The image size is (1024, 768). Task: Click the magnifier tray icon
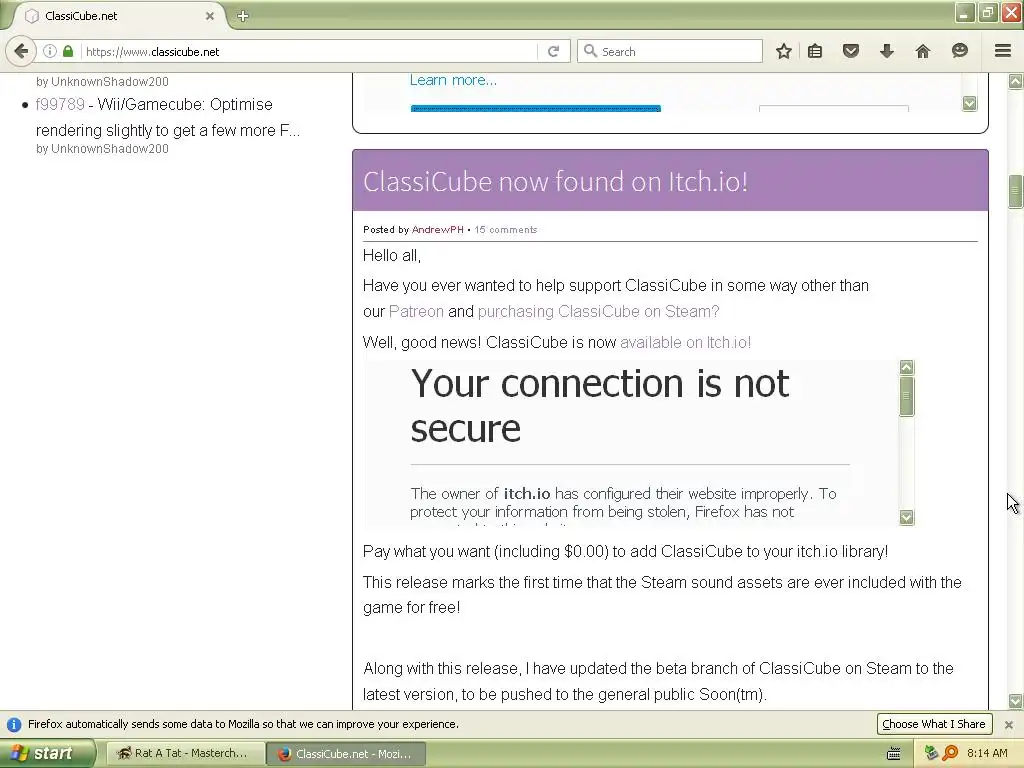click(950, 754)
